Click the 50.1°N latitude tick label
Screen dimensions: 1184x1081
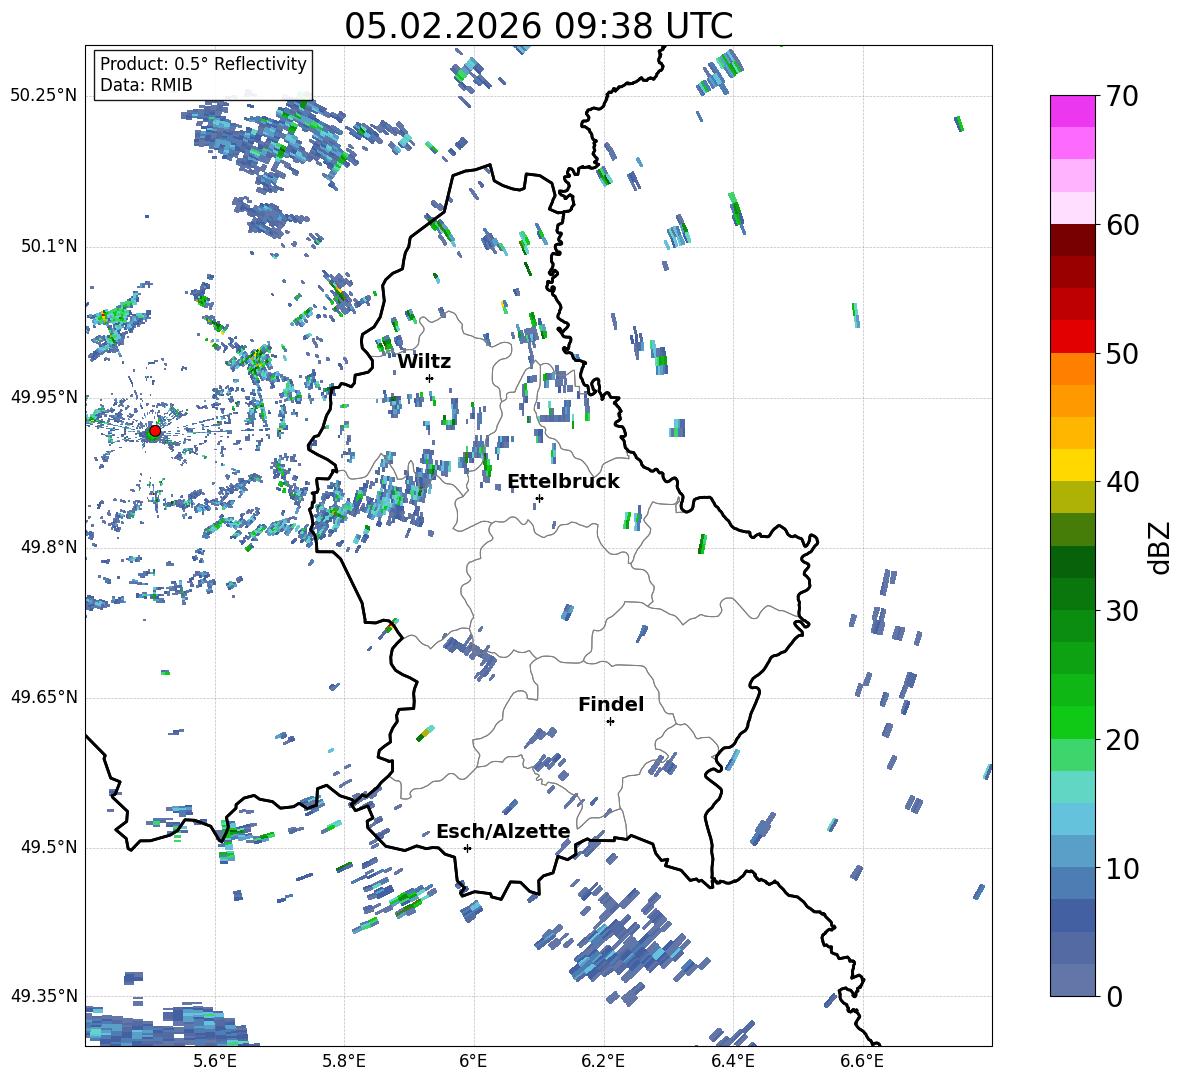(x=49, y=246)
